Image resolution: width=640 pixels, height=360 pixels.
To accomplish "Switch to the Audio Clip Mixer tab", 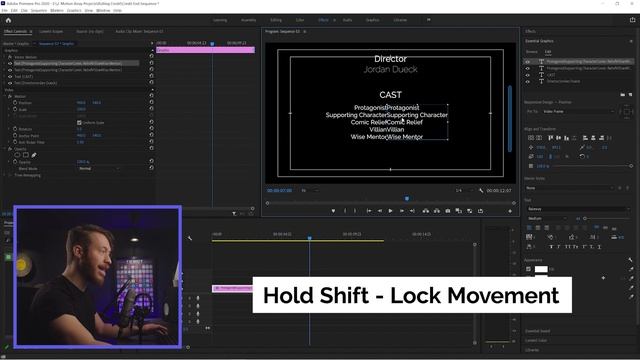I will click(x=139, y=31).
